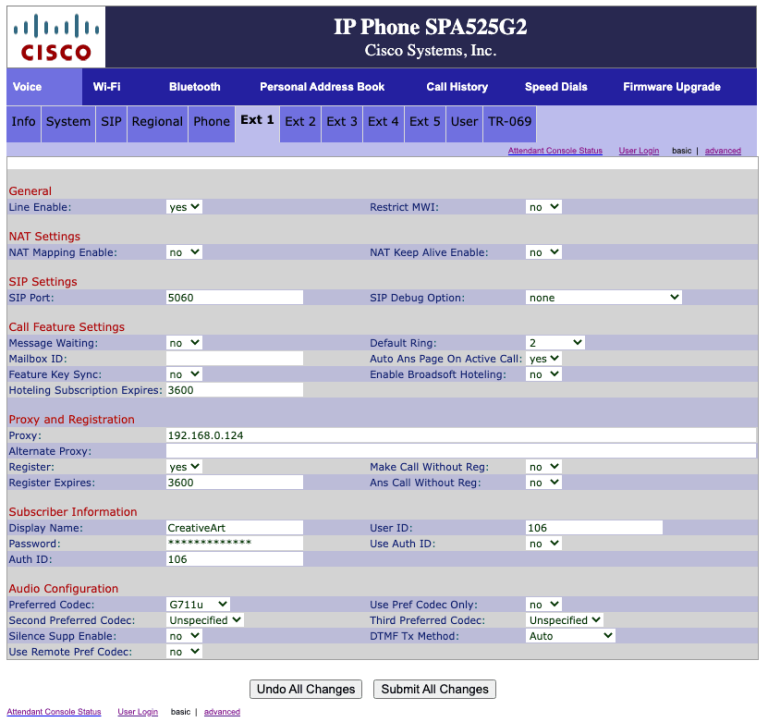
Task: Open the Wi-Fi tab
Action: [107, 87]
